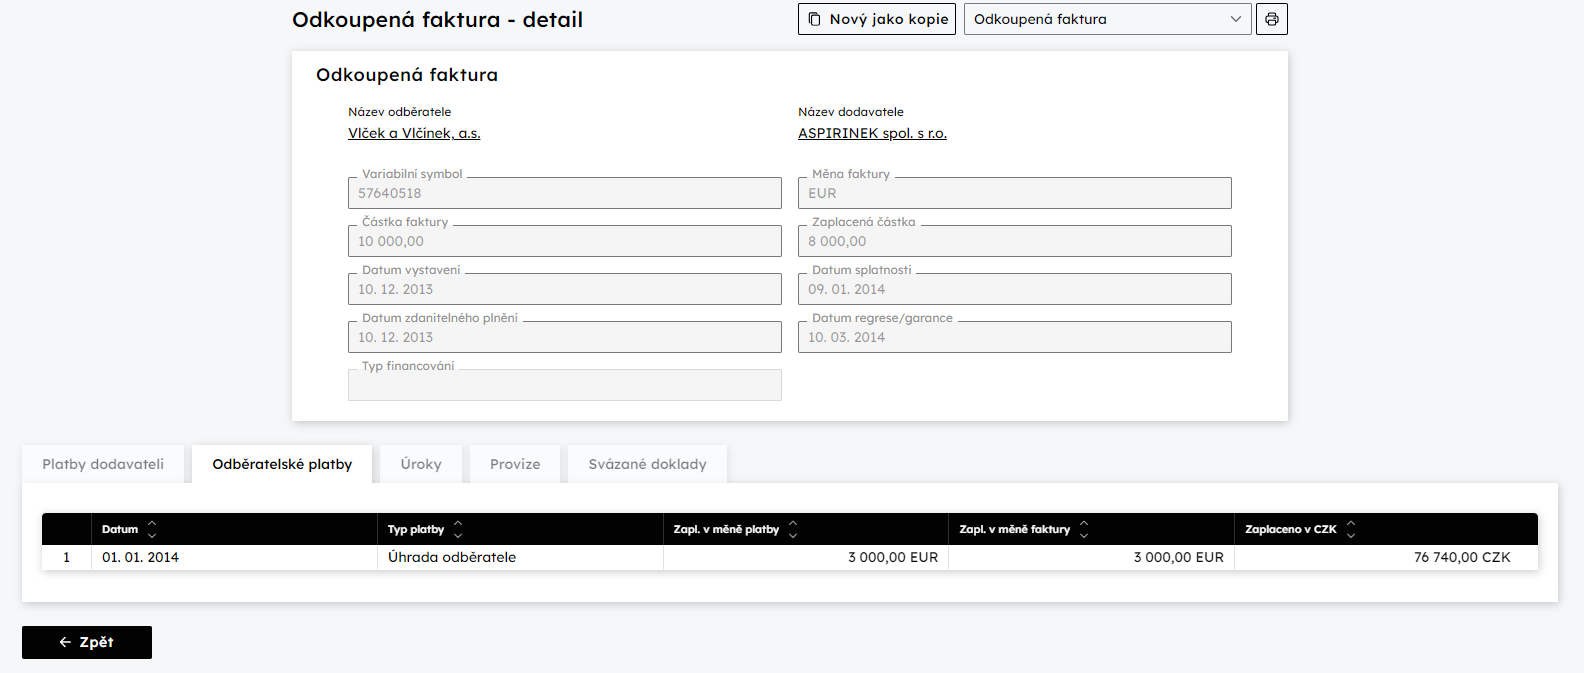Viewport: 1584px width, 673px height.
Task: Click the 76 740,00 CZK cell
Action: (1386, 557)
